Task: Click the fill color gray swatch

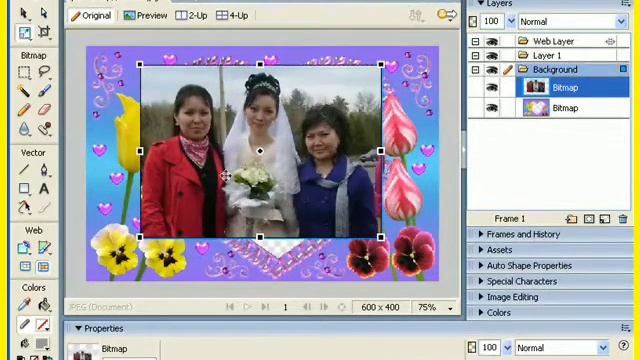Action: coord(42,343)
